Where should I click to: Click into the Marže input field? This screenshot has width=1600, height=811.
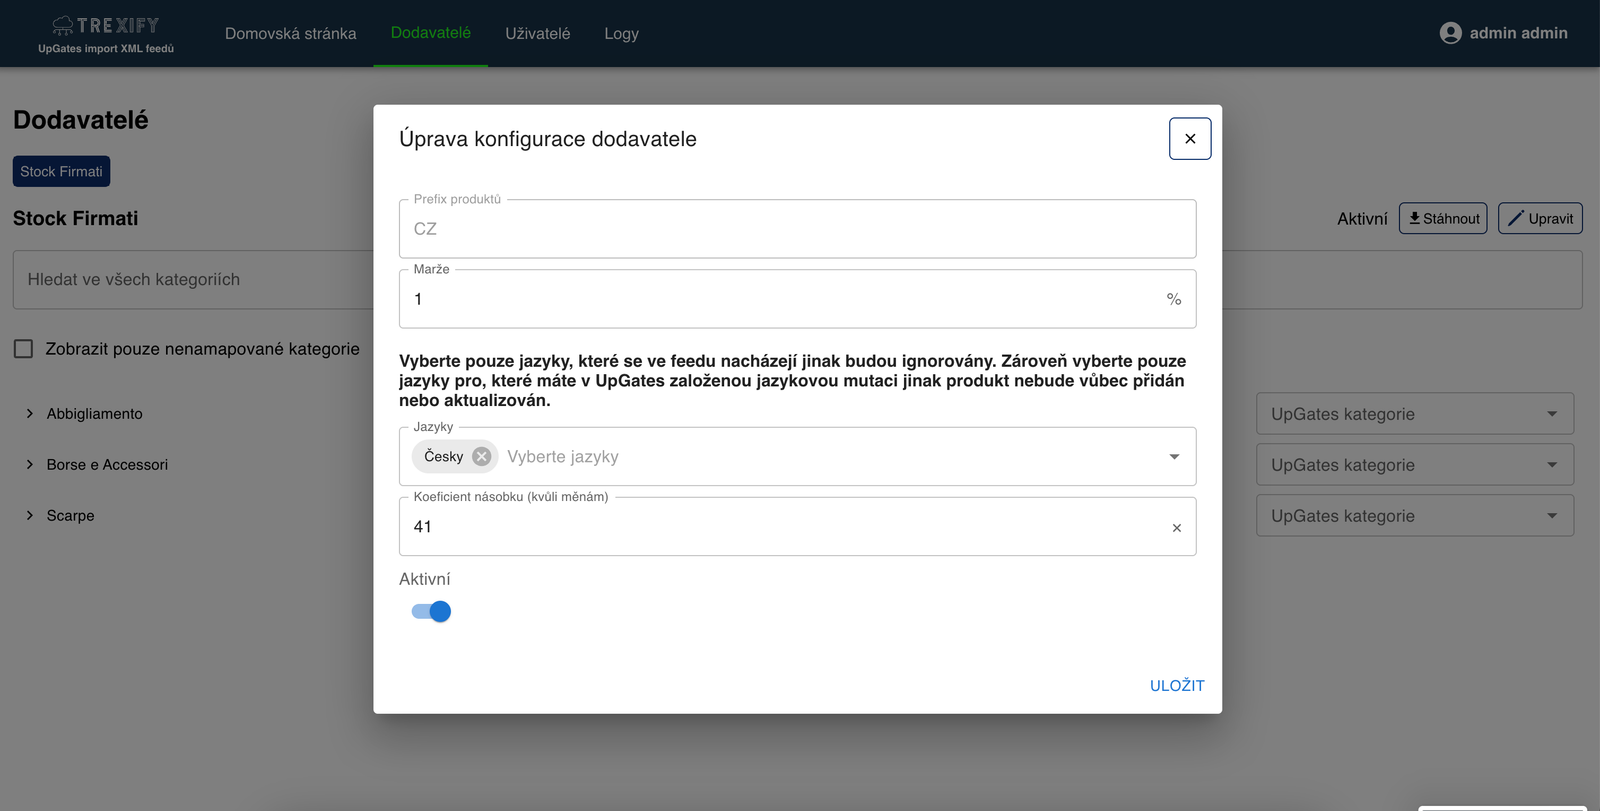[780, 299]
